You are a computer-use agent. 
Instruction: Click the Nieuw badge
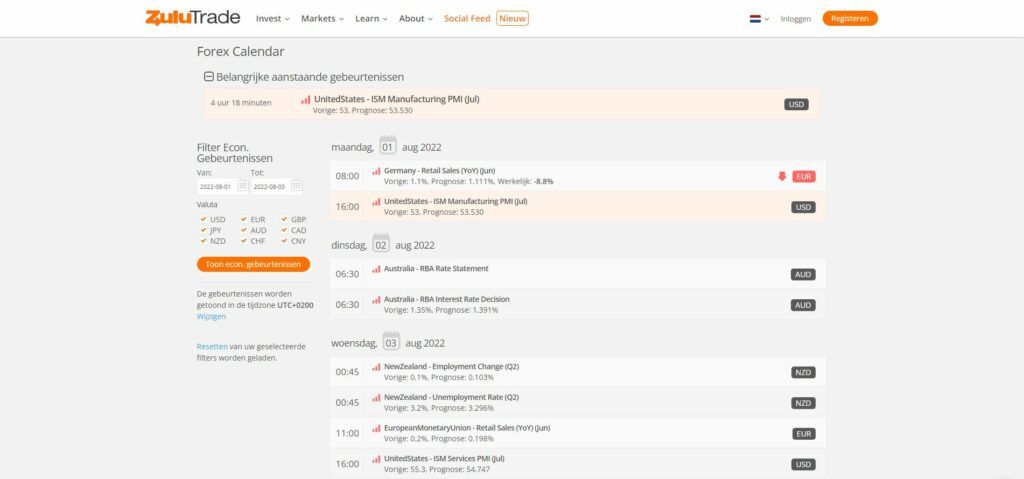[x=513, y=18]
